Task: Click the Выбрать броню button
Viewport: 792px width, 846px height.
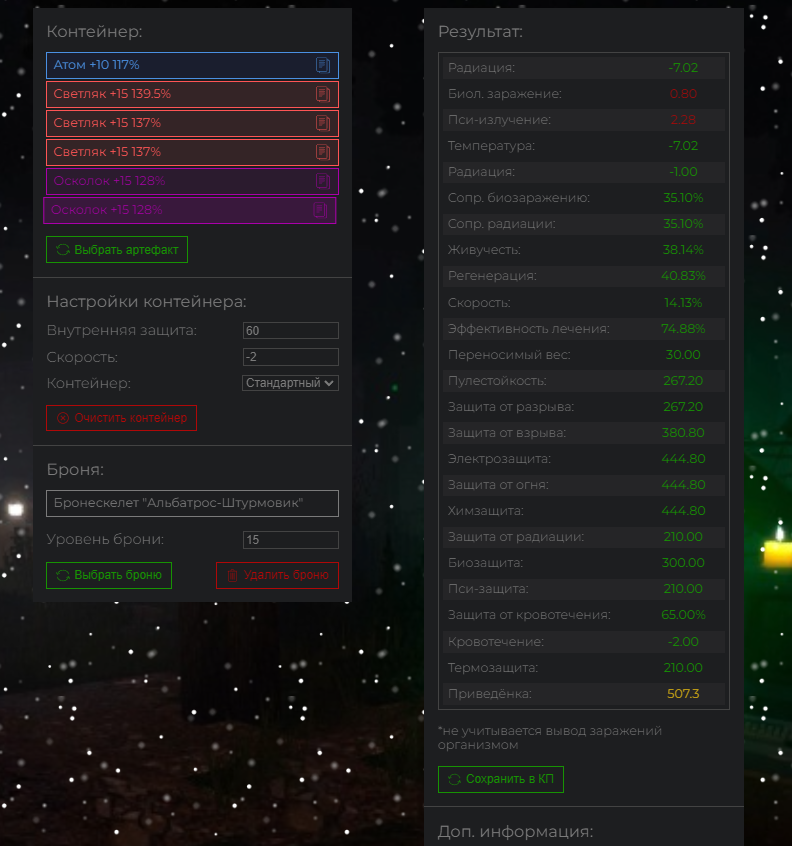Action: [109, 575]
